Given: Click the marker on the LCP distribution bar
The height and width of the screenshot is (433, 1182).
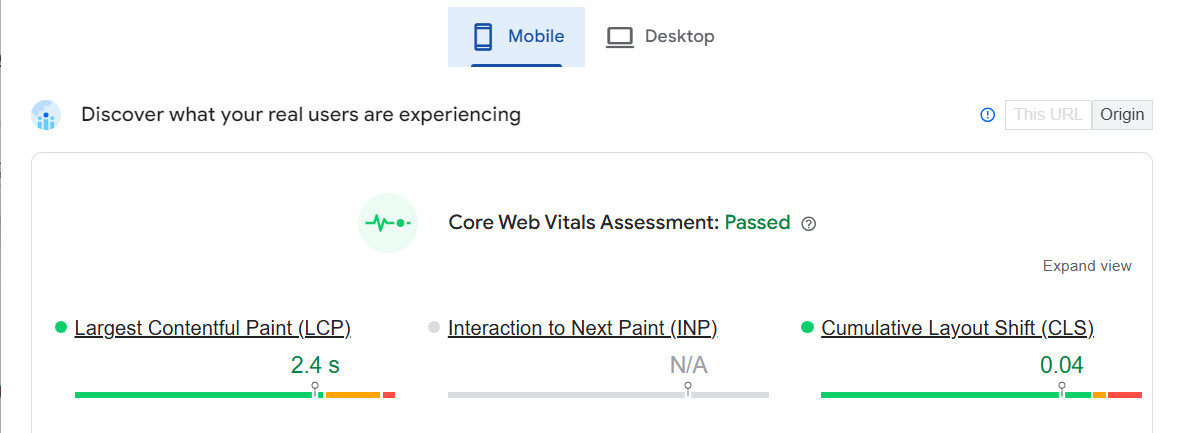Looking at the screenshot, I should point(315,389).
